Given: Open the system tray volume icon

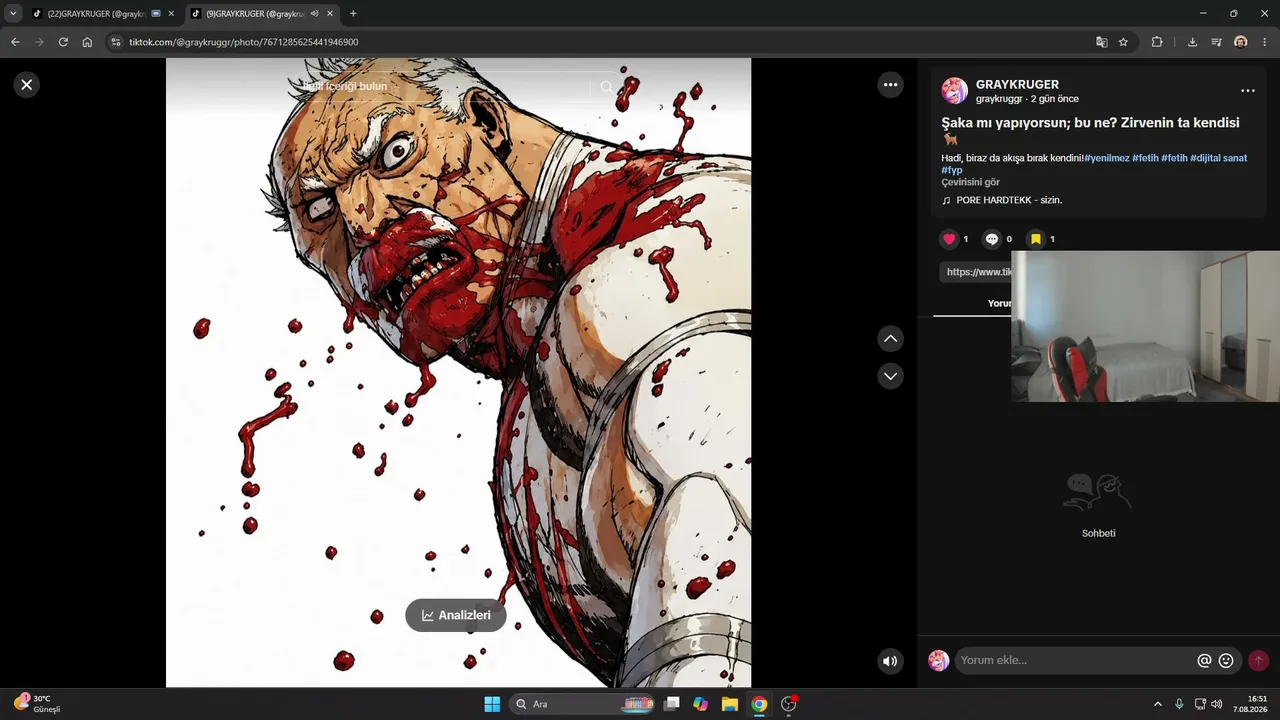Looking at the screenshot, I should click(x=1217, y=704).
